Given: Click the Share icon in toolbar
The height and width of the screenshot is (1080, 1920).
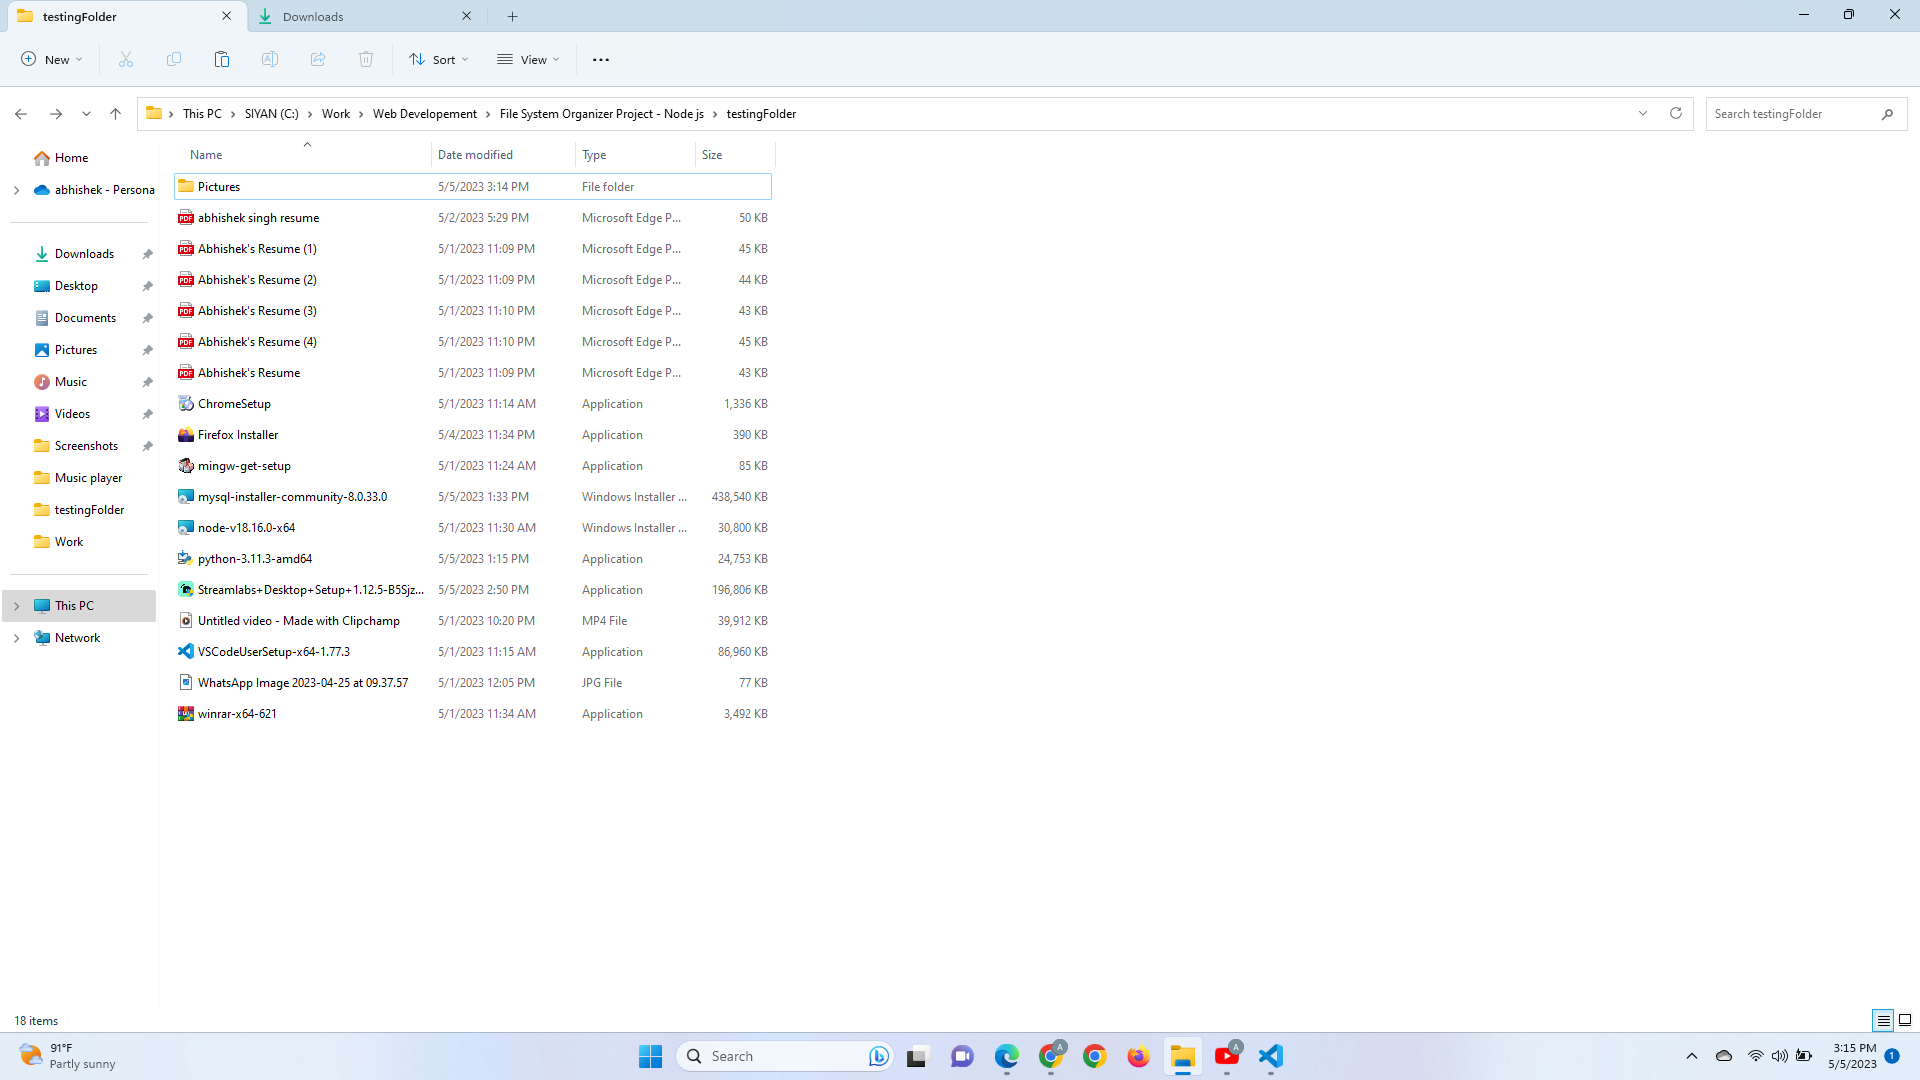Looking at the screenshot, I should (x=318, y=60).
